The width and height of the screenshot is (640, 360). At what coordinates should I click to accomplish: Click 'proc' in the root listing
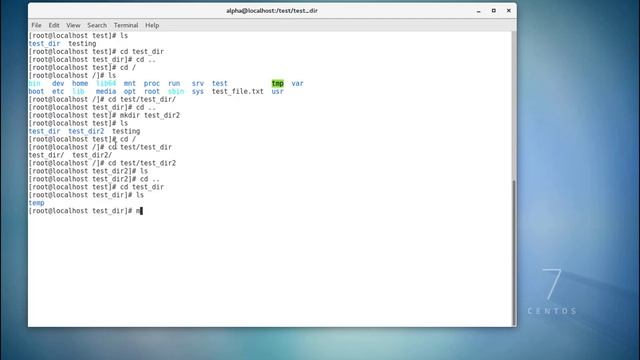(152, 83)
